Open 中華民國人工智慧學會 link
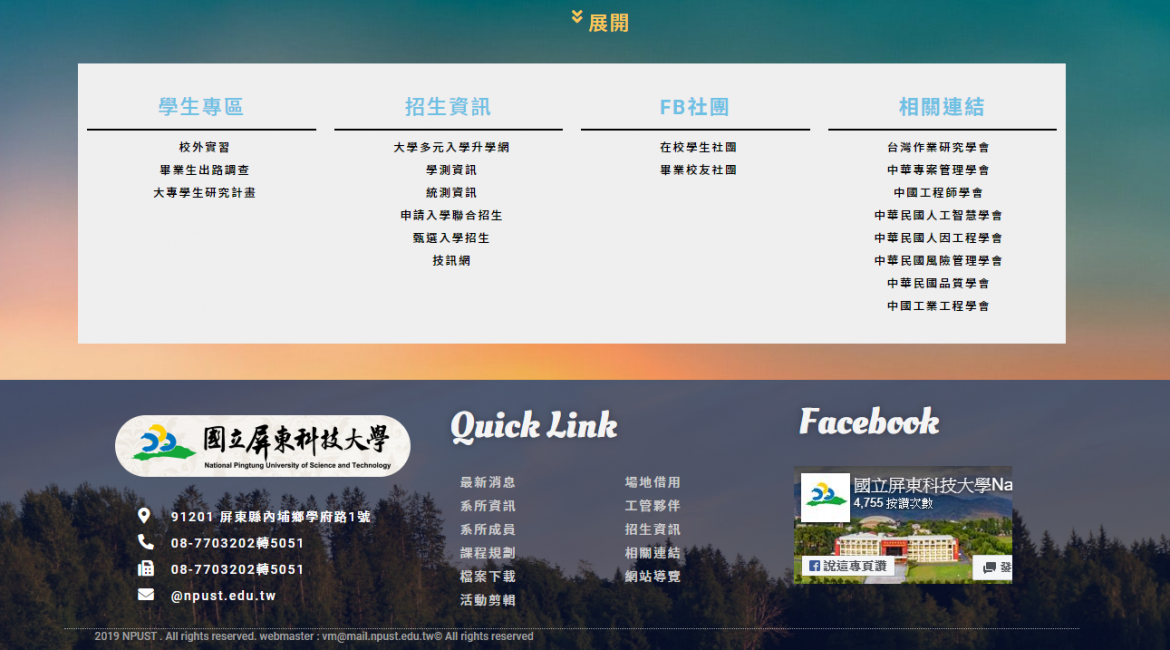 (937, 215)
